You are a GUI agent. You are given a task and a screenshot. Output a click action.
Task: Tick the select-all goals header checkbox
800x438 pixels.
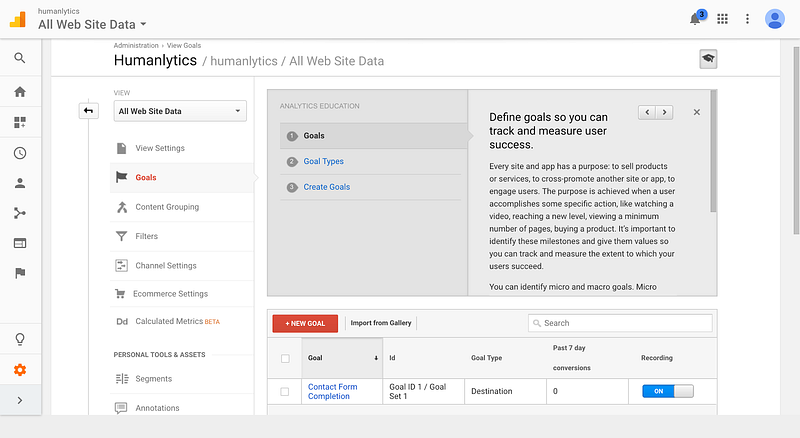click(x=285, y=358)
